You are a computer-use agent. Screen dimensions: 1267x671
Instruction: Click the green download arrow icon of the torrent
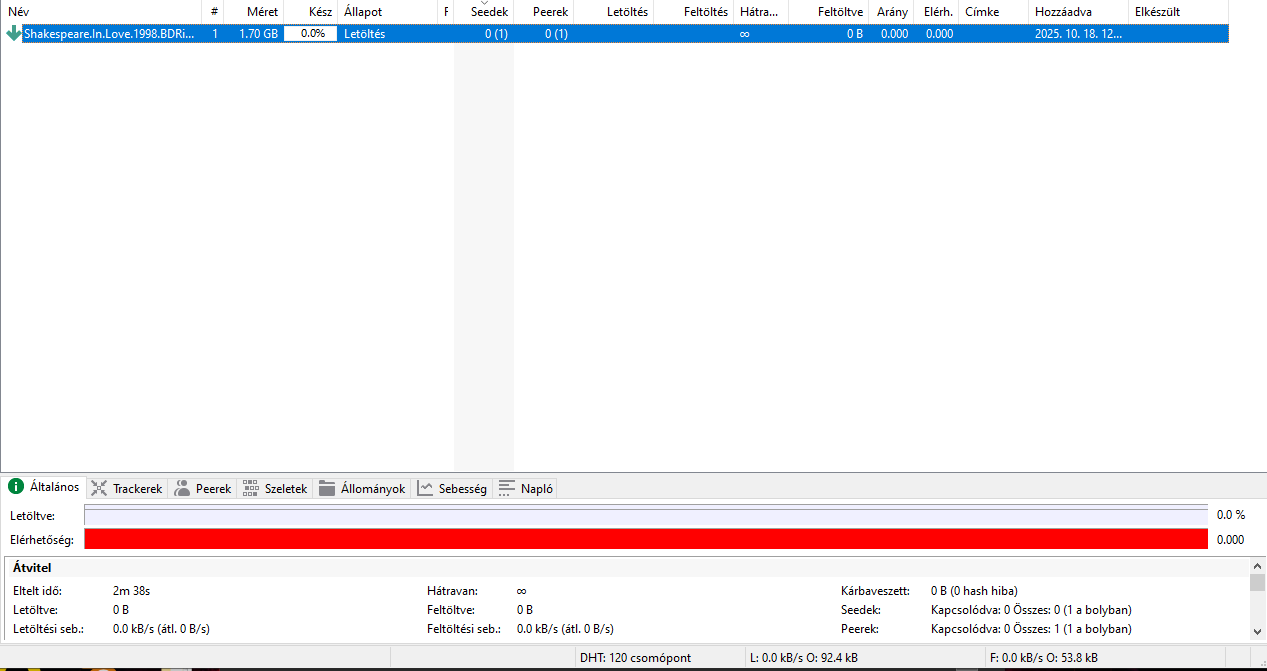point(13,33)
